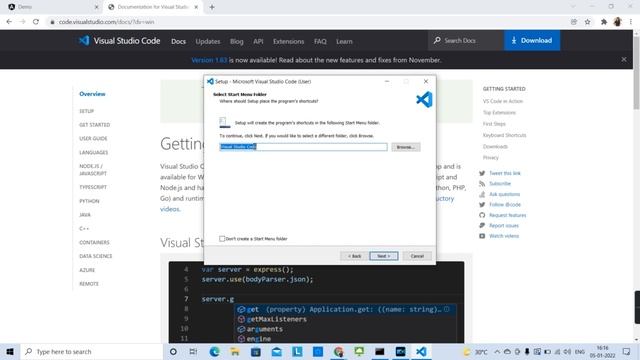640x360 pixels.
Task: Click the browser back arrow
Action: [x=9, y=22]
